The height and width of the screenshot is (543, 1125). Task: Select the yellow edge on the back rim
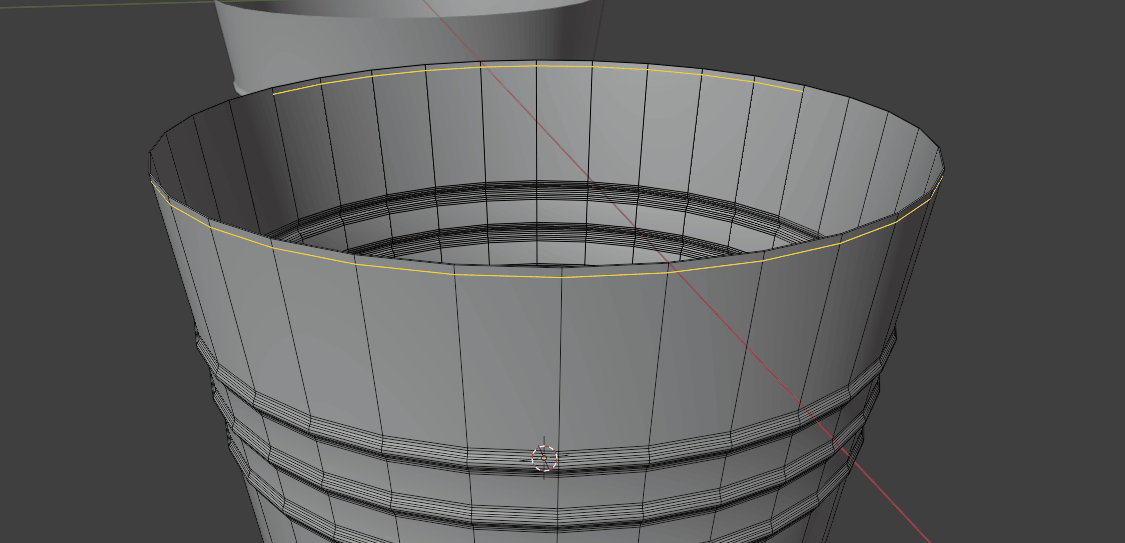537,66
